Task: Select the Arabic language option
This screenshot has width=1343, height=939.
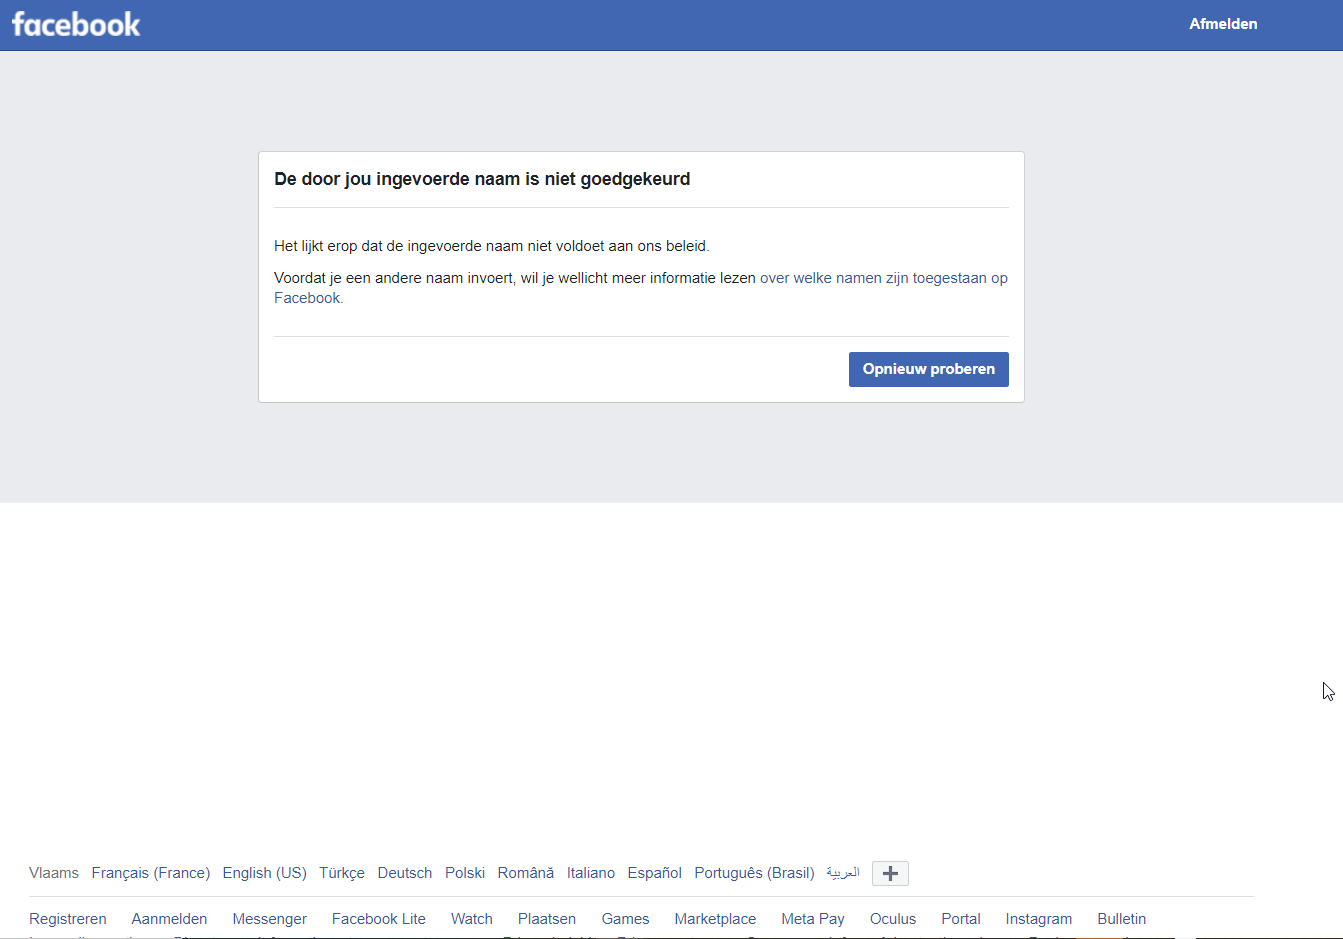Action: point(842,873)
